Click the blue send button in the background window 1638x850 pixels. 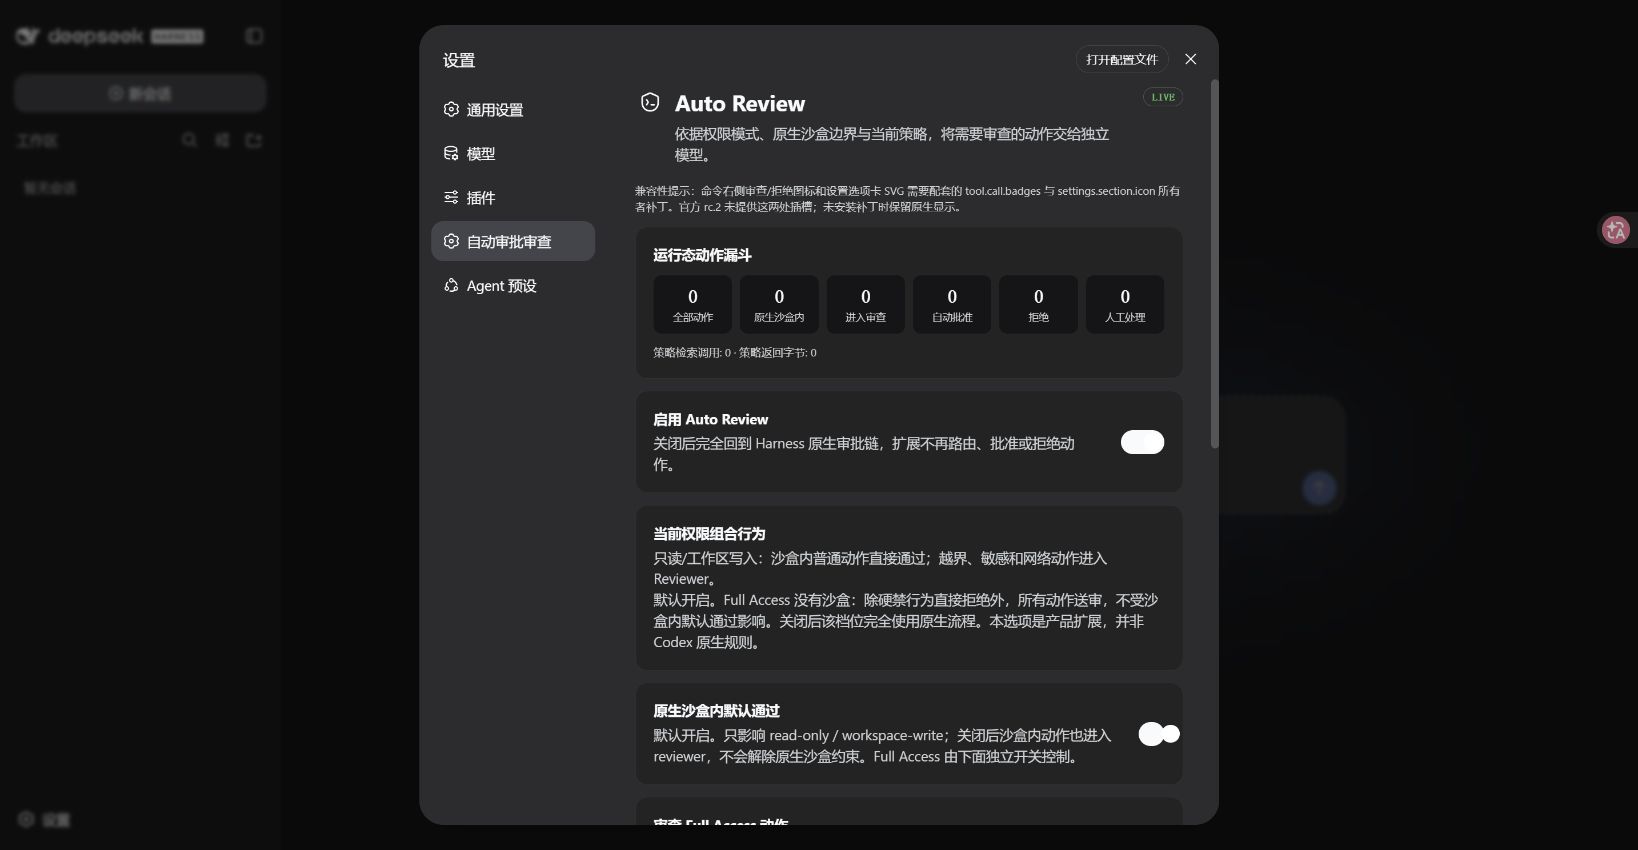click(1319, 488)
